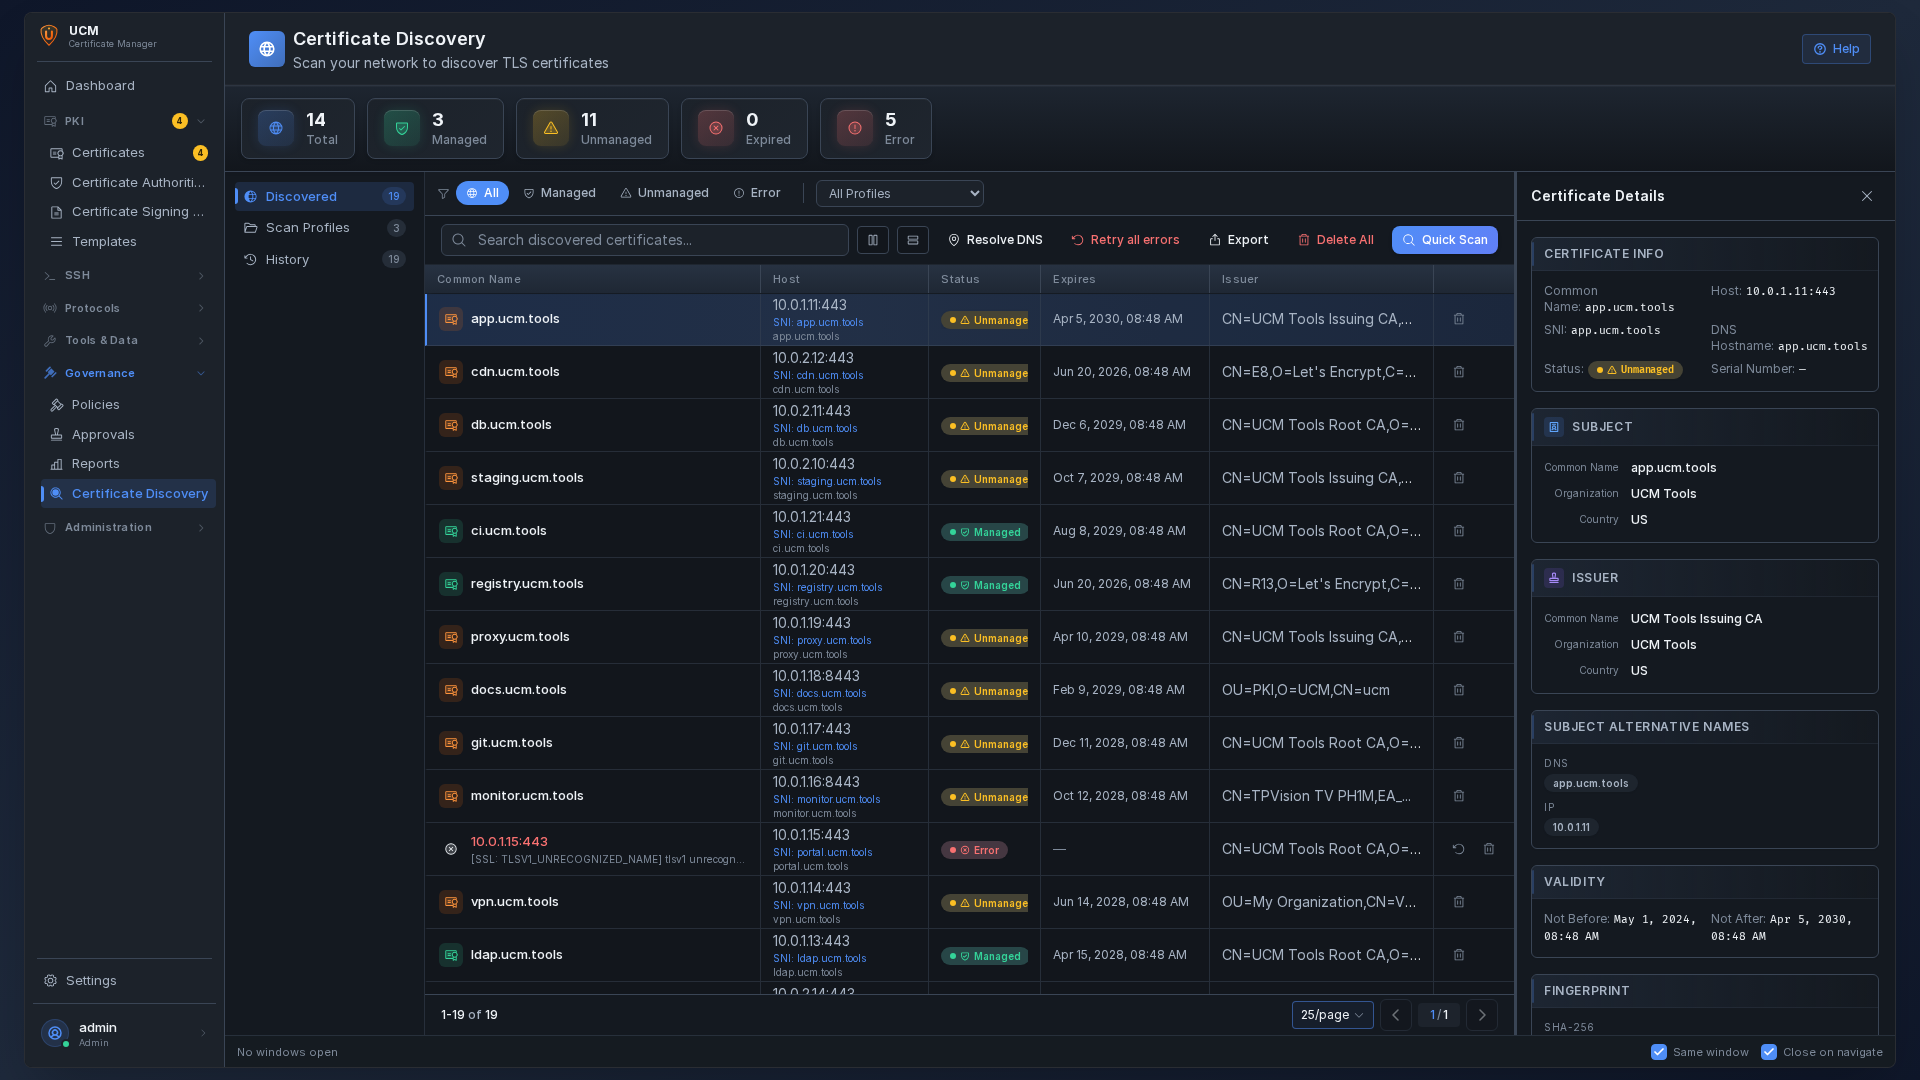Open the All Profiles dropdown
Screen dimensions: 1920x1080
click(x=900, y=194)
